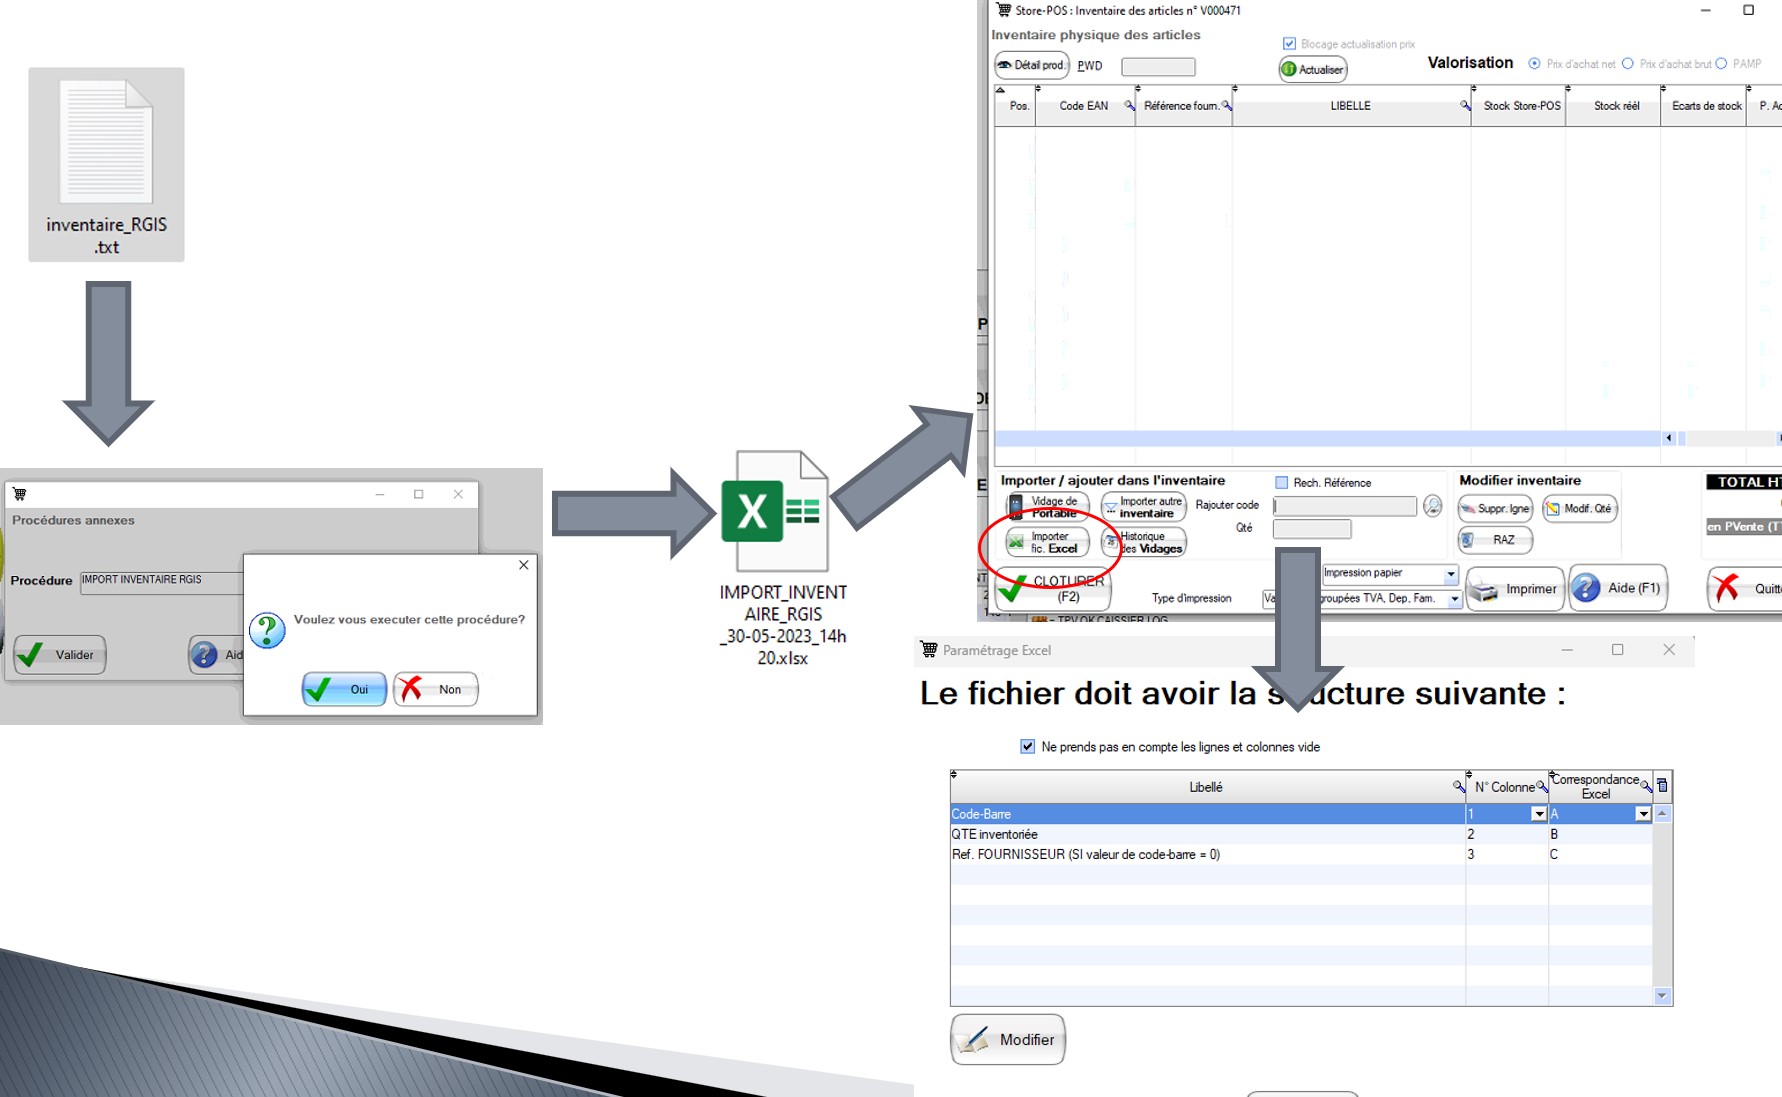
Task: Click the Code EAN column header
Action: pyautogui.click(x=1083, y=106)
